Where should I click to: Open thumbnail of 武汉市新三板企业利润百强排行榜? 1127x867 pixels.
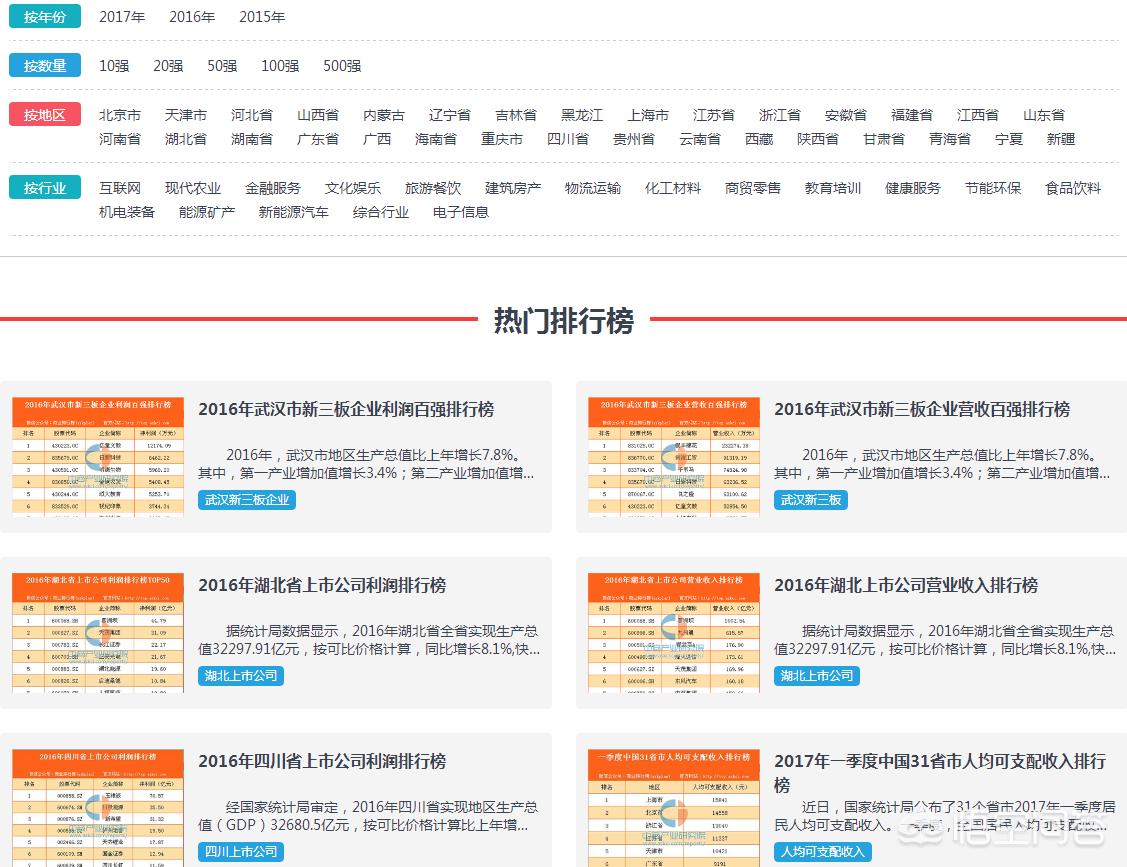click(x=98, y=457)
